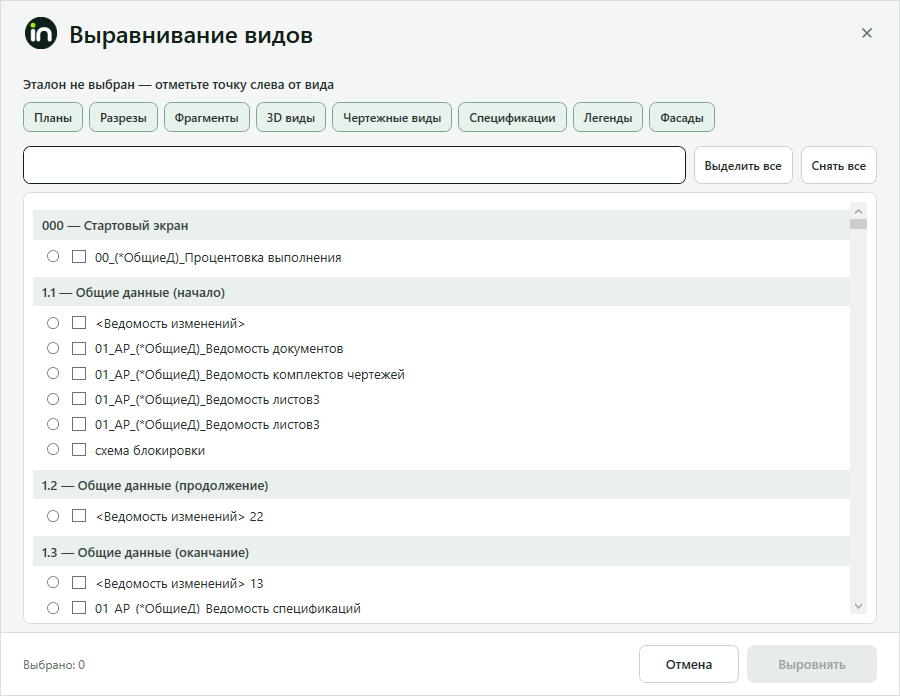Click the '1.2 — Общие данные (продолжение)' group header

coord(441,485)
